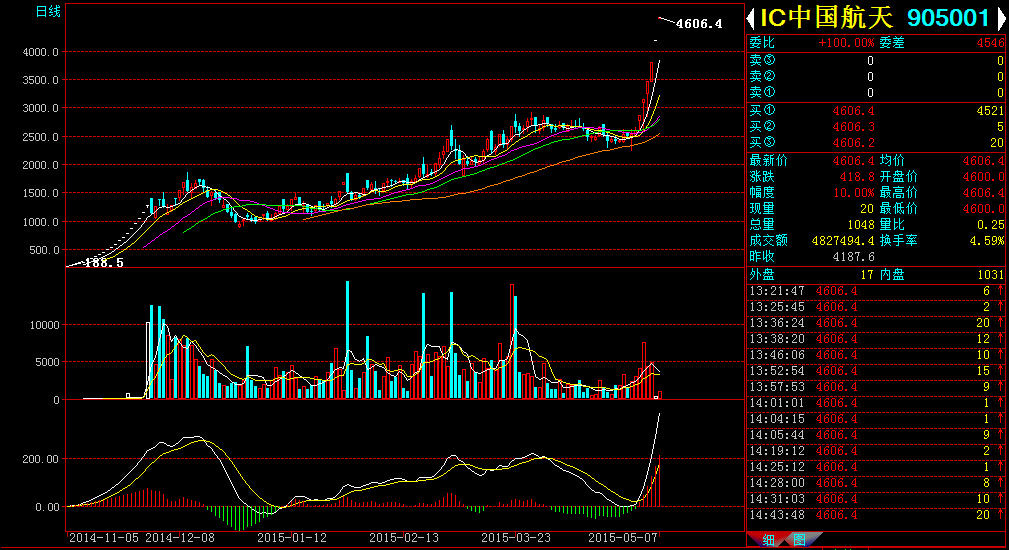The width and height of the screenshot is (1009, 550).
Task: Click the 总量 value 1048
Action: pos(861,225)
